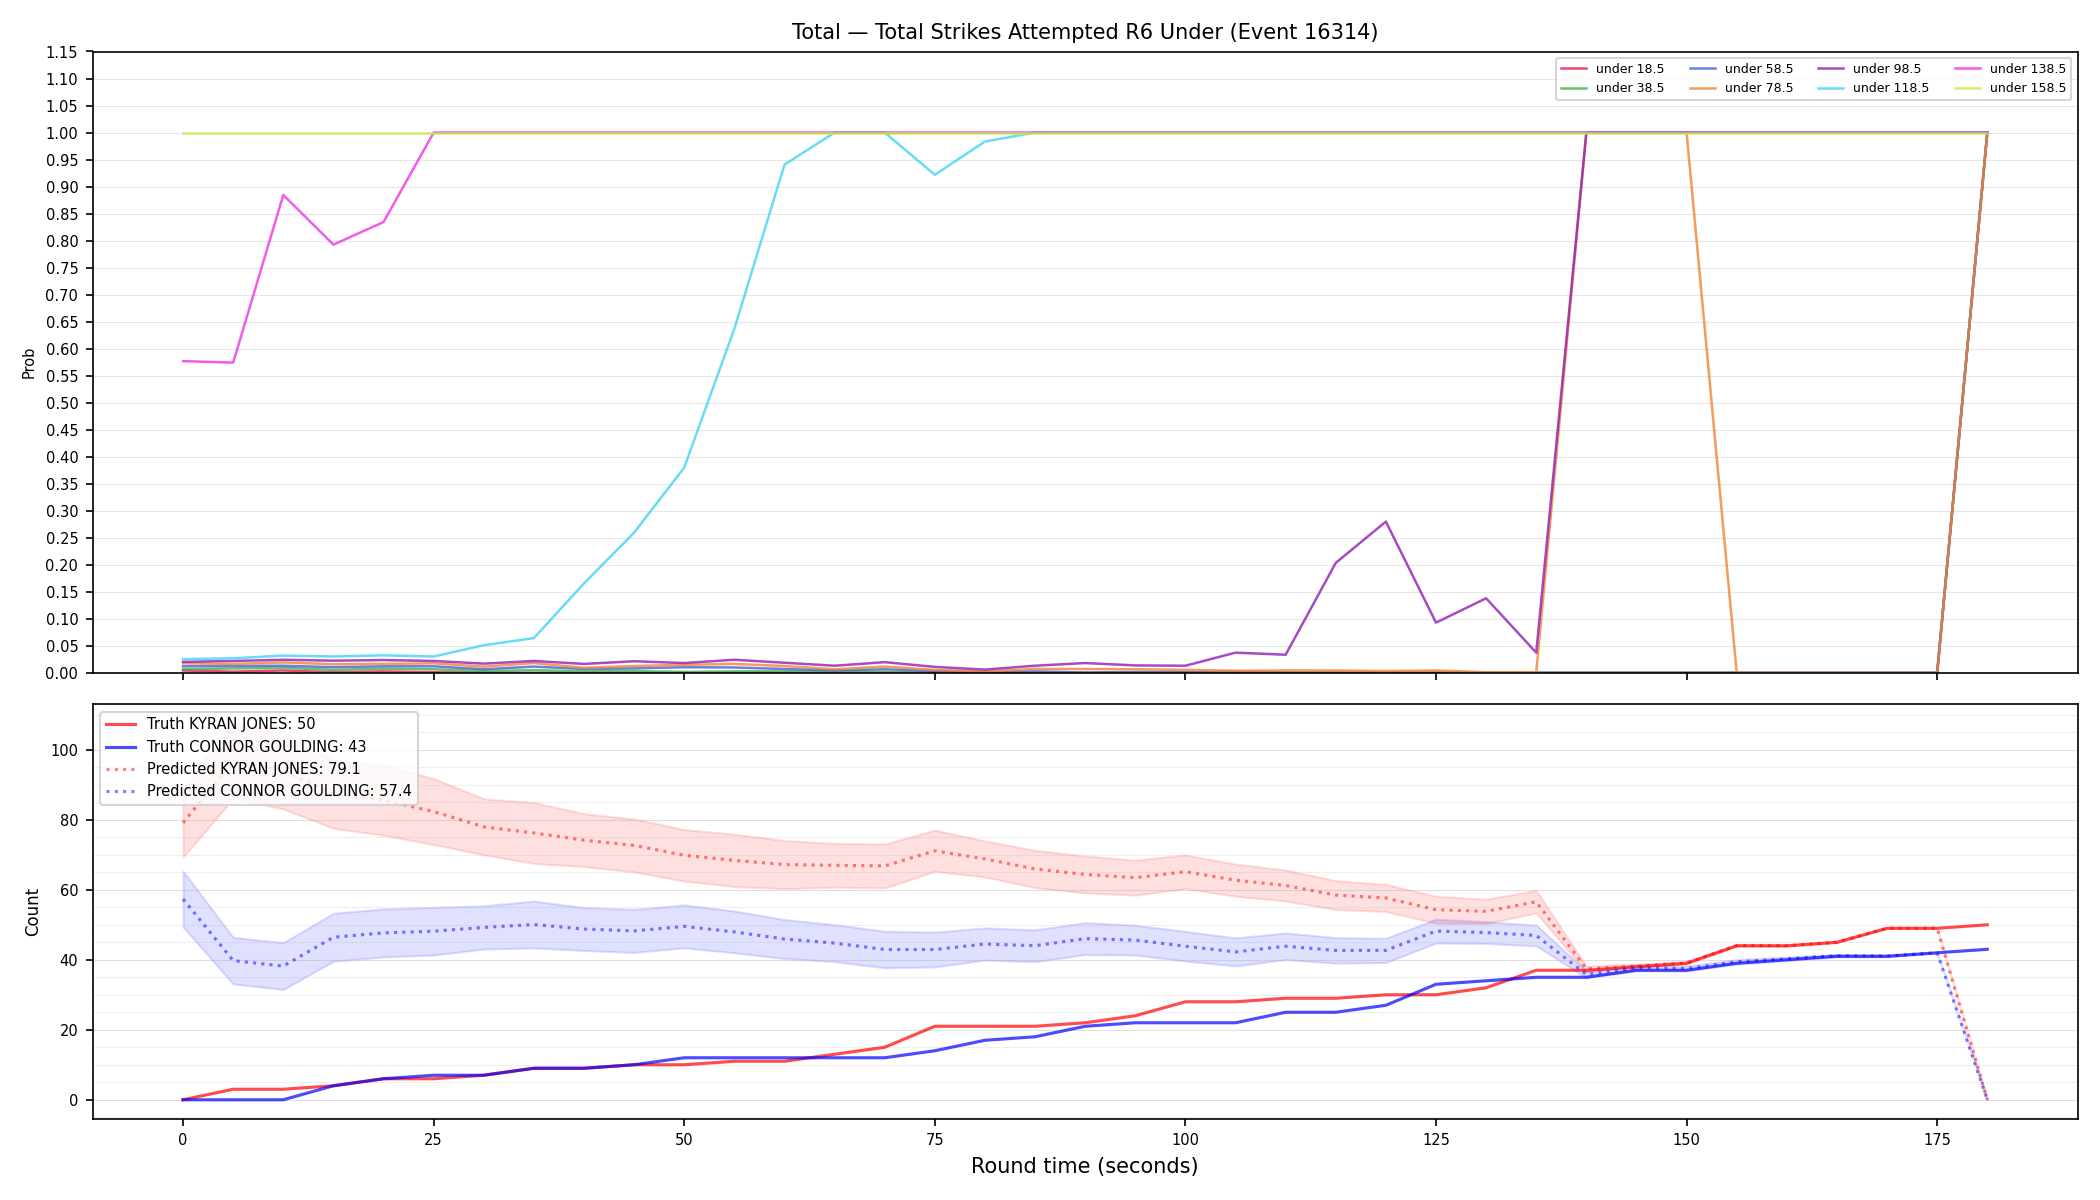Click the x-axis tick label 75
Viewport: 2100px width, 1200px height.
pyautogui.click(x=934, y=1139)
